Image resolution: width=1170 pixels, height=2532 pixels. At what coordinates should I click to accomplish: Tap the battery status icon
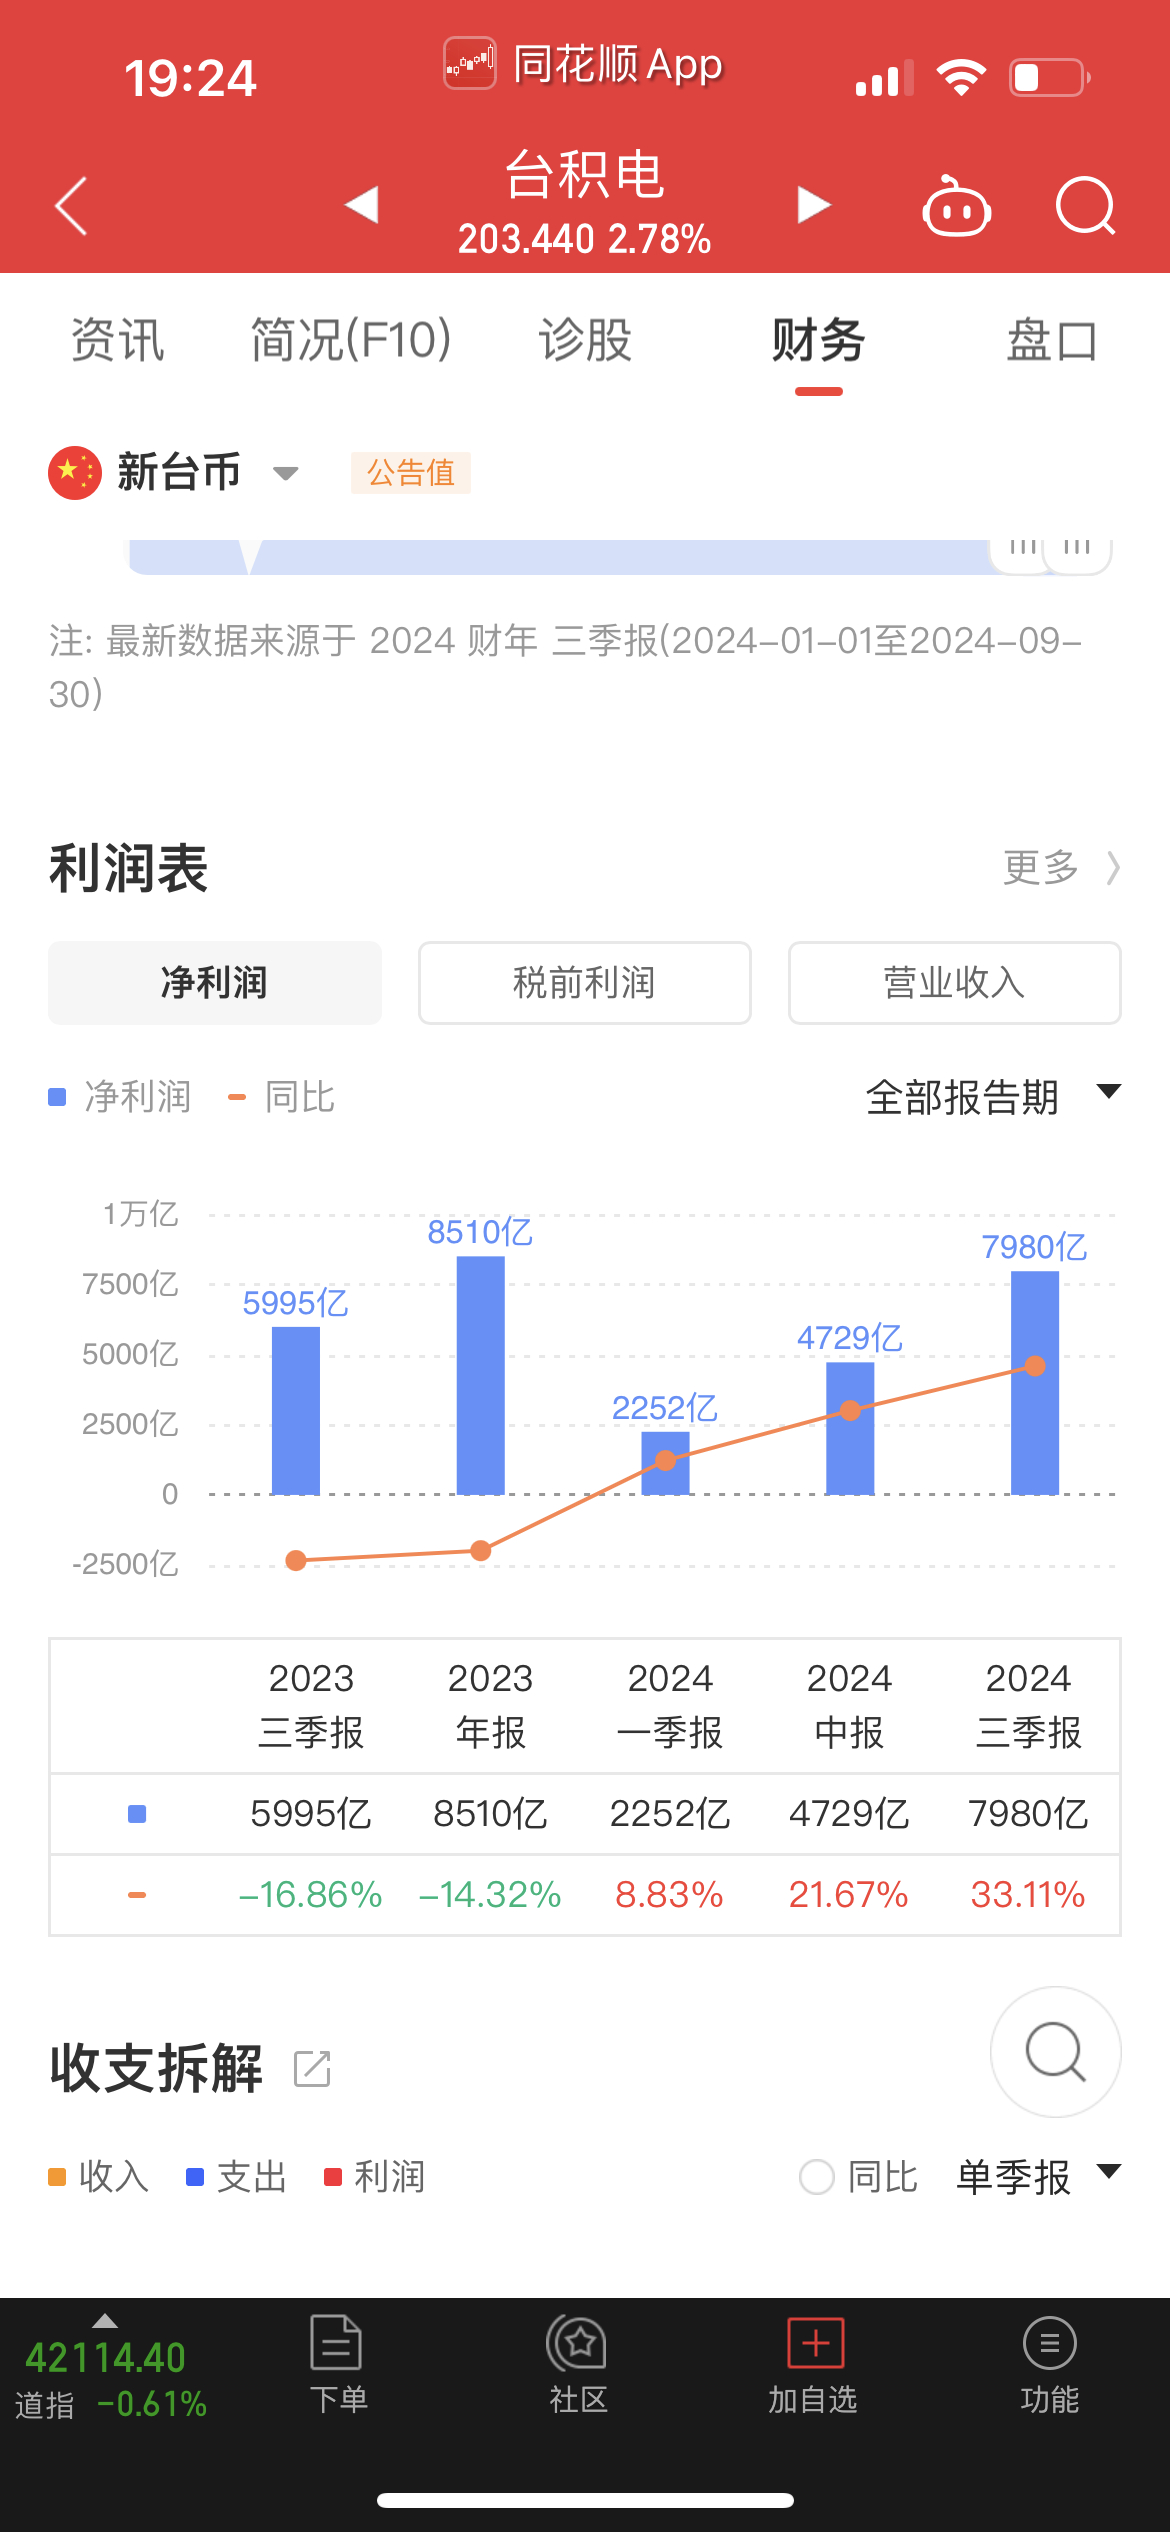pos(1049,77)
